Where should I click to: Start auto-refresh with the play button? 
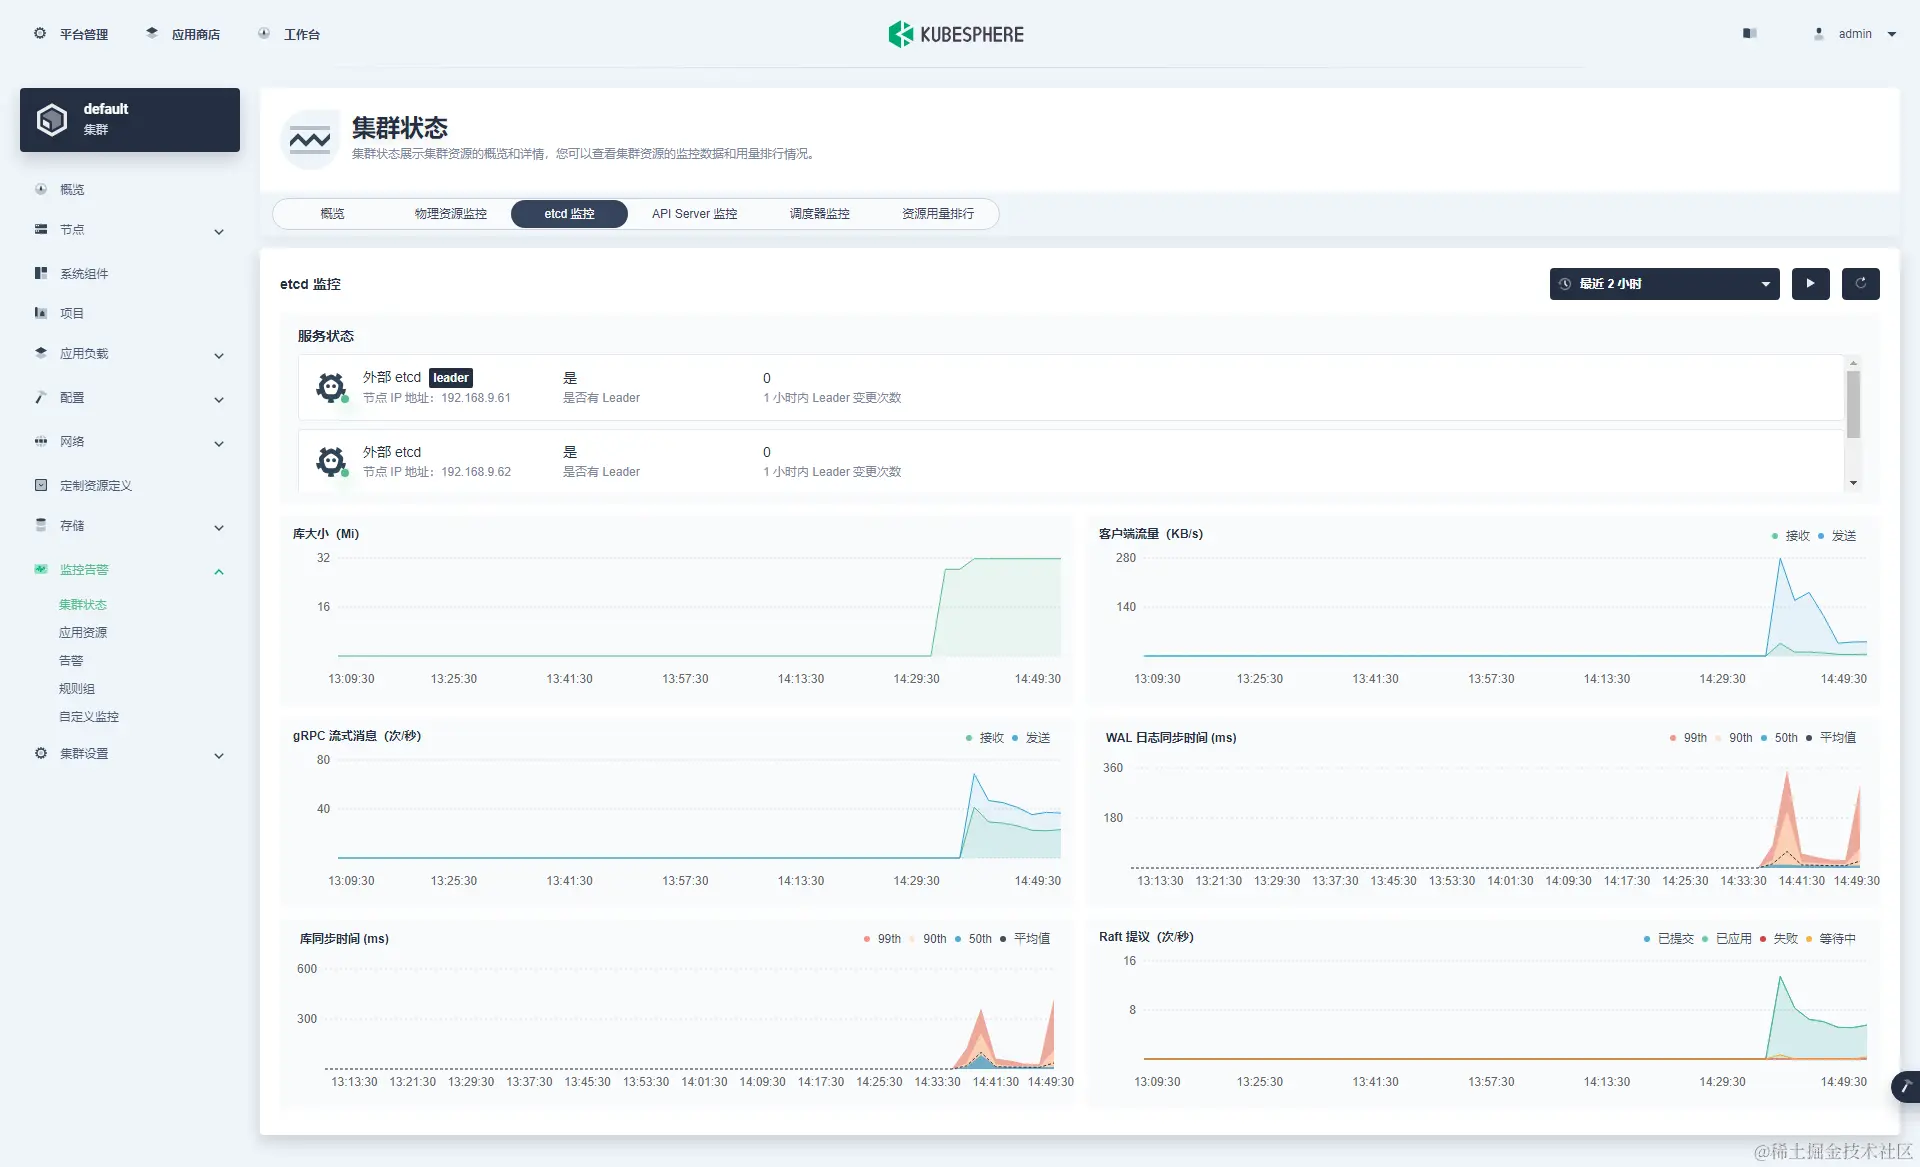click(1810, 284)
